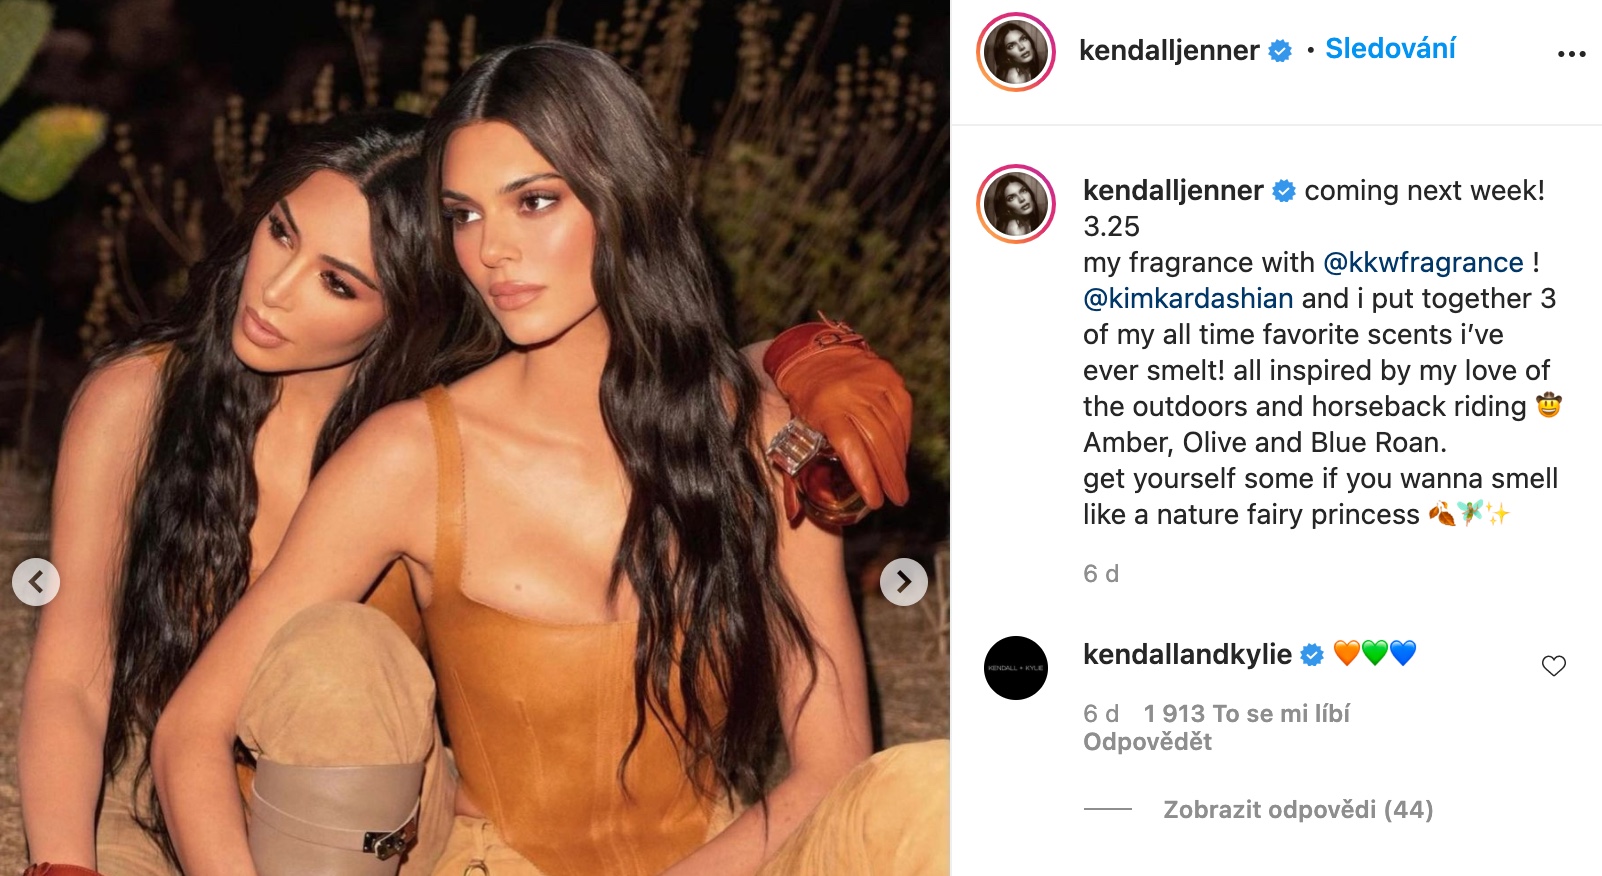The image size is (1602, 876).
Task: Advance to the next photo with right arrow
Action: click(904, 581)
